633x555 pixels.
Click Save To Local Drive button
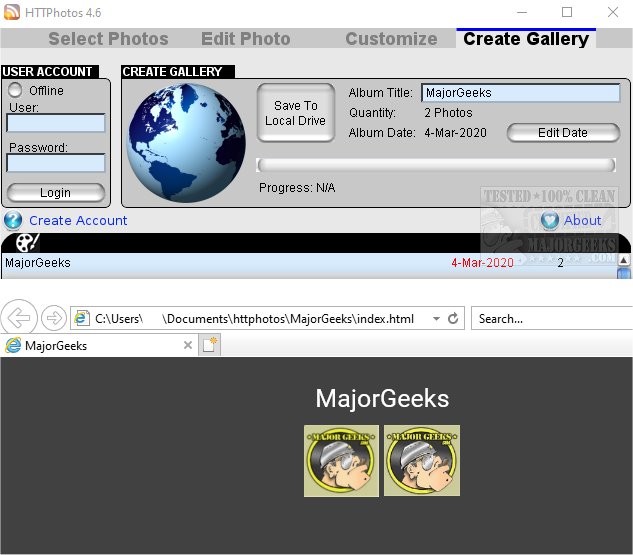[x=296, y=113]
